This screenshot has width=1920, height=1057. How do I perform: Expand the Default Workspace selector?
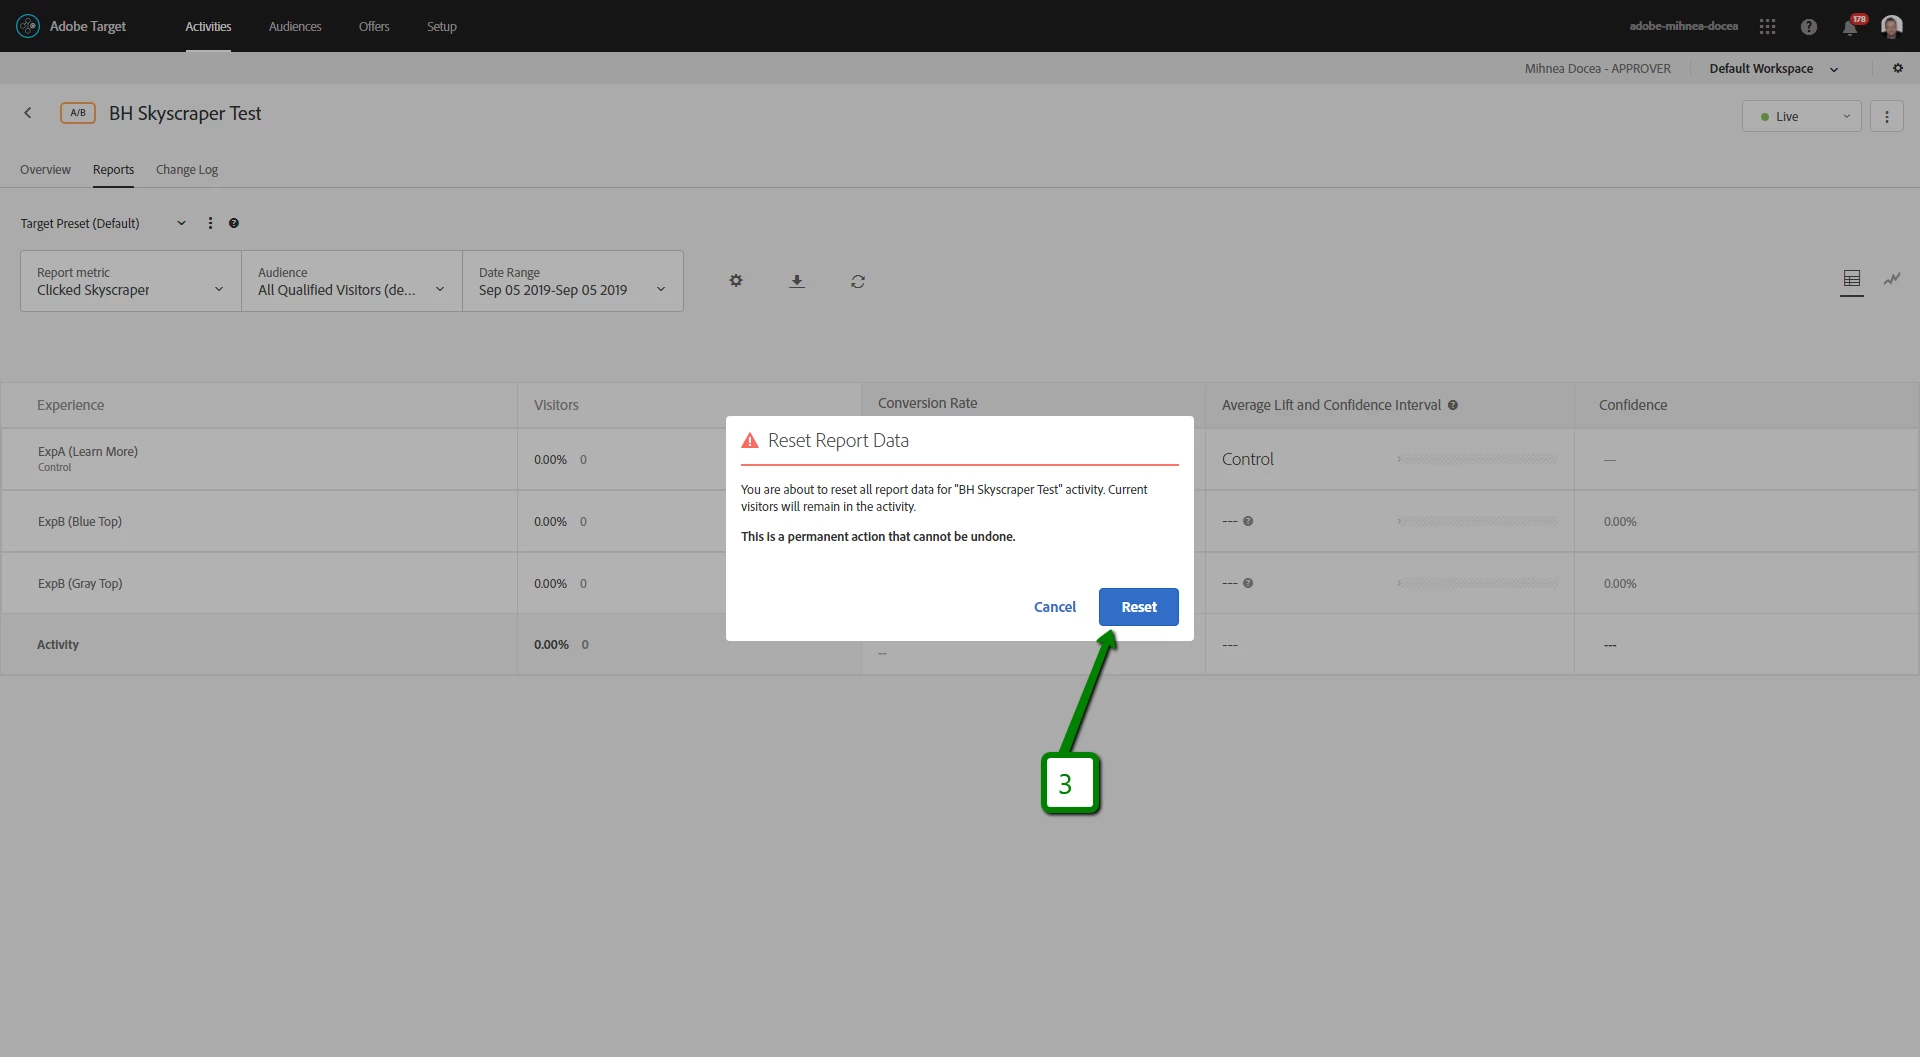1774,68
